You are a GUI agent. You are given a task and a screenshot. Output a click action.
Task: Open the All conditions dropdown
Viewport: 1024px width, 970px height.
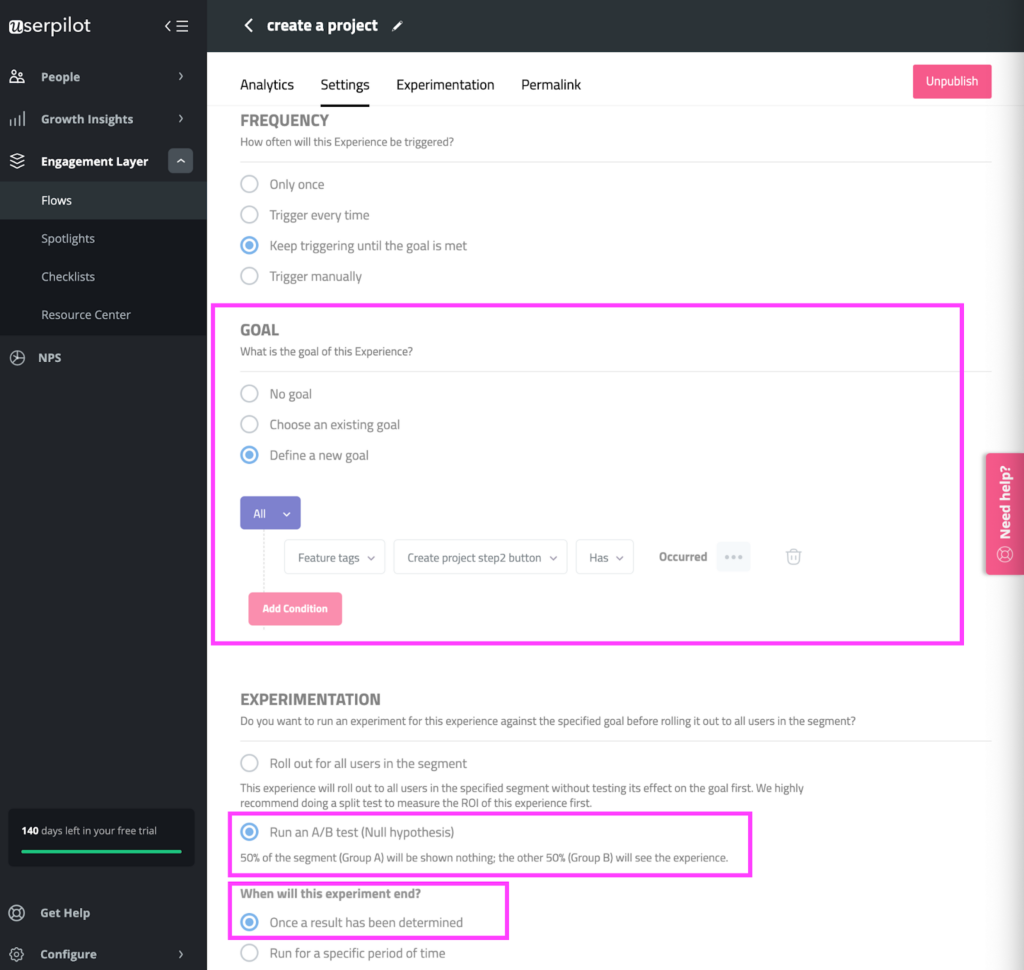point(270,513)
